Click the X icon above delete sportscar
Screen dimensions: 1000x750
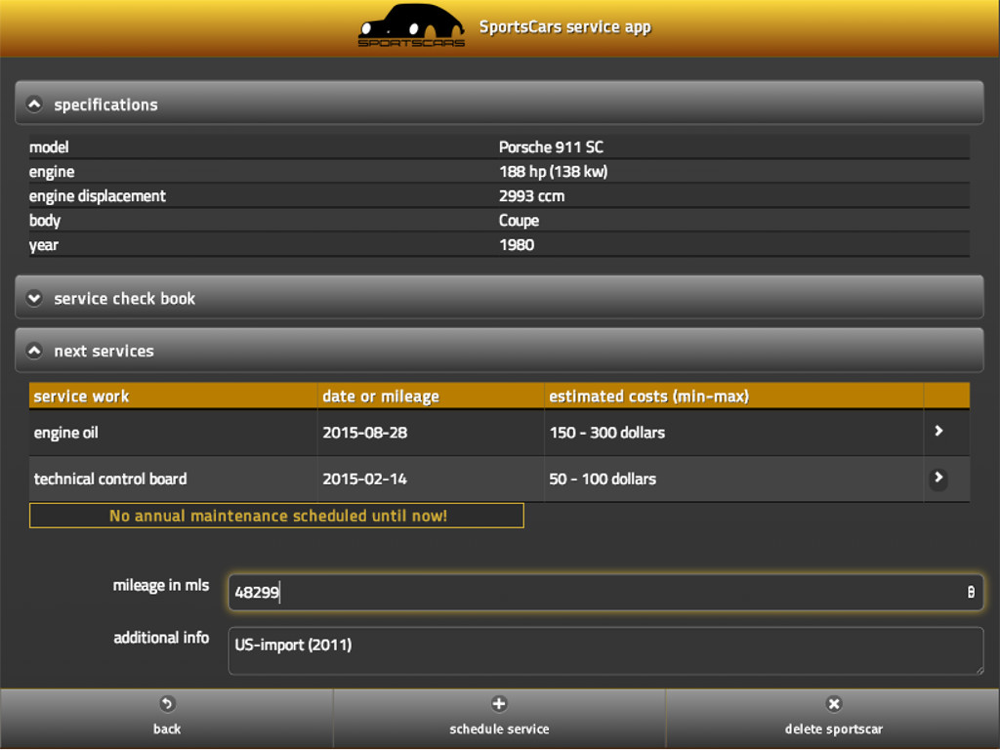pyautogui.click(x=834, y=704)
